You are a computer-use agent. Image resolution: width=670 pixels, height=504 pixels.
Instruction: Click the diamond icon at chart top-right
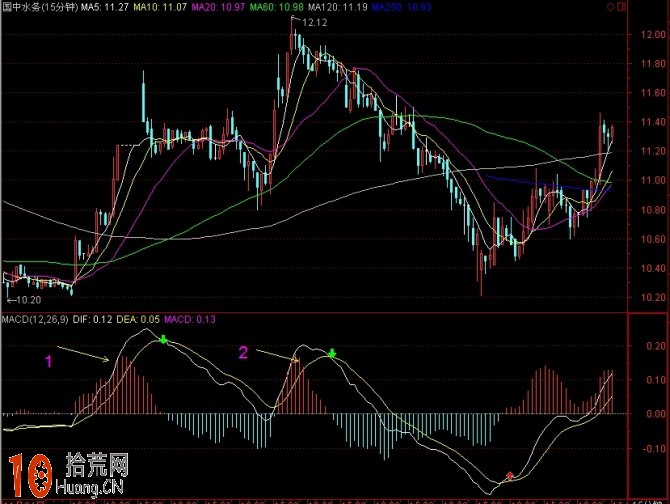pos(611,7)
